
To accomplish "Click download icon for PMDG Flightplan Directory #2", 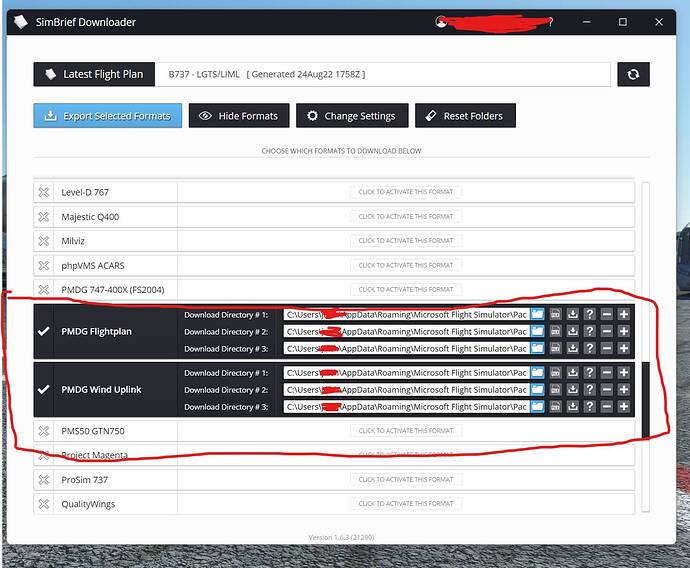I will (x=573, y=331).
